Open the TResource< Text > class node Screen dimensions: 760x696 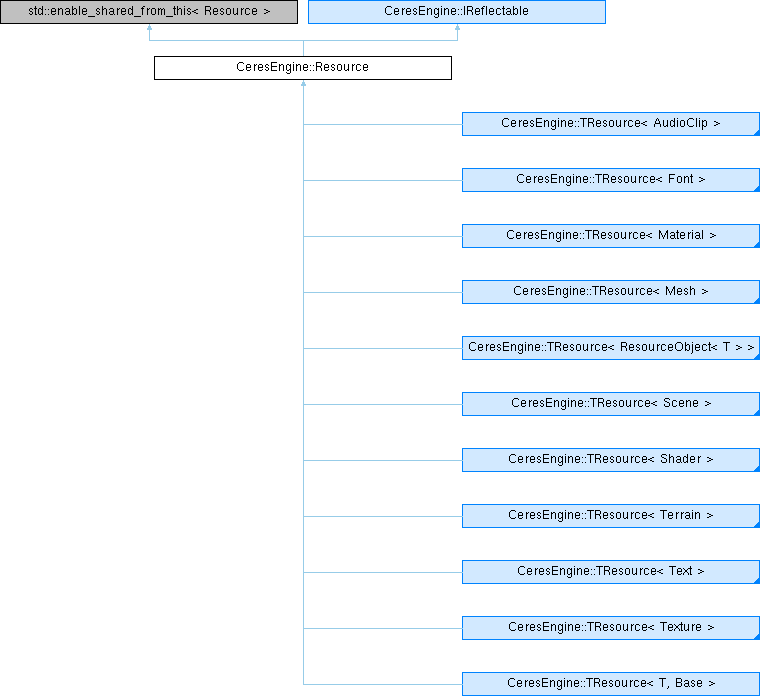click(x=610, y=572)
